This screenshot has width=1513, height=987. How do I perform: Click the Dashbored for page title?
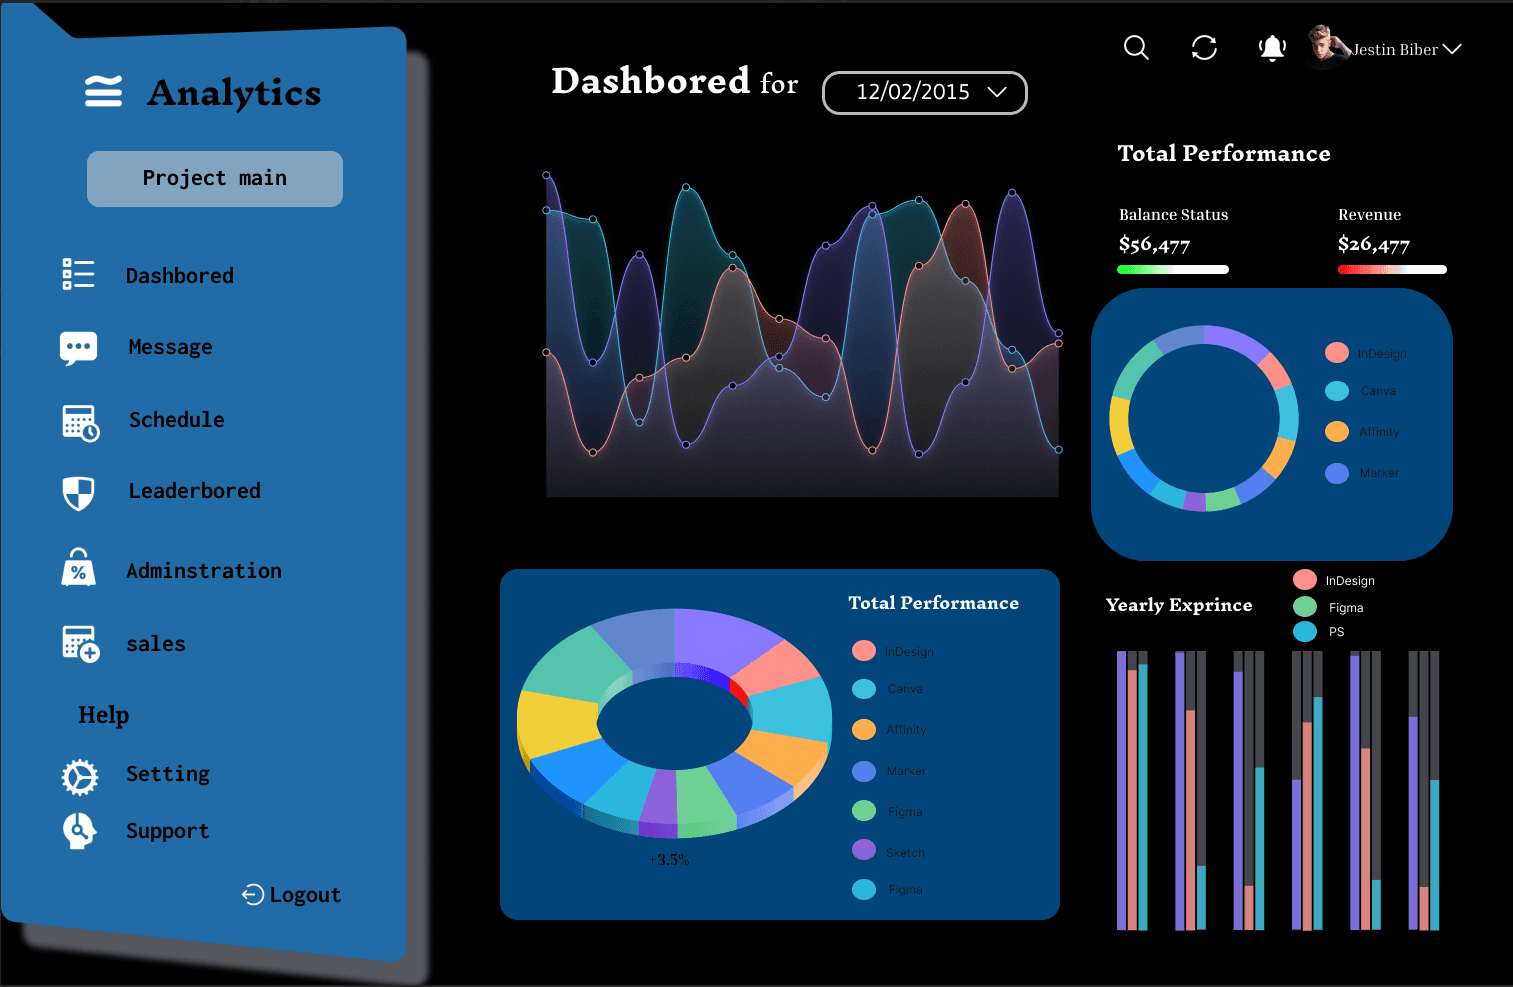(x=675, y=81)
